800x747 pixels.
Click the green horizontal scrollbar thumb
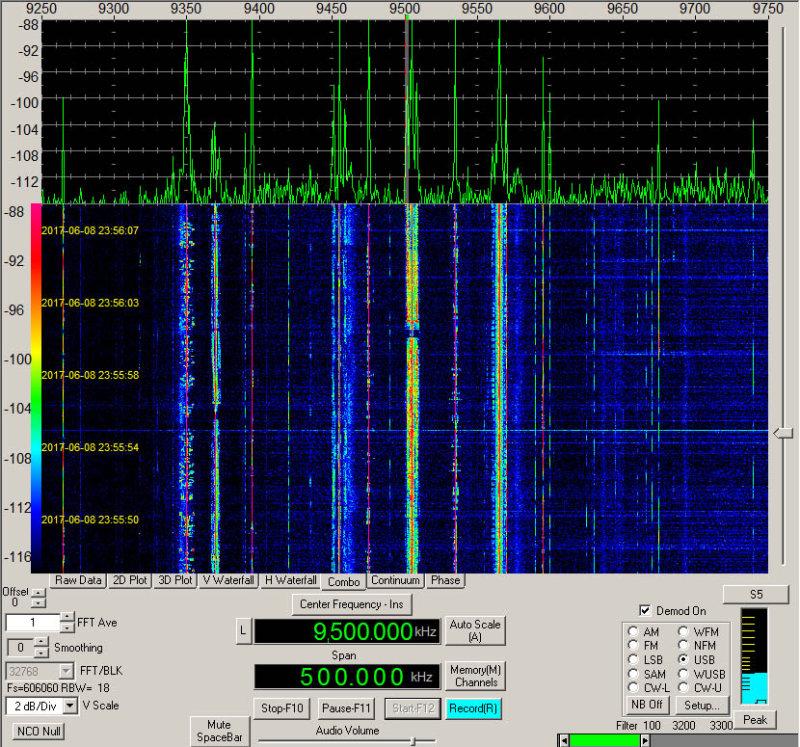604,740
